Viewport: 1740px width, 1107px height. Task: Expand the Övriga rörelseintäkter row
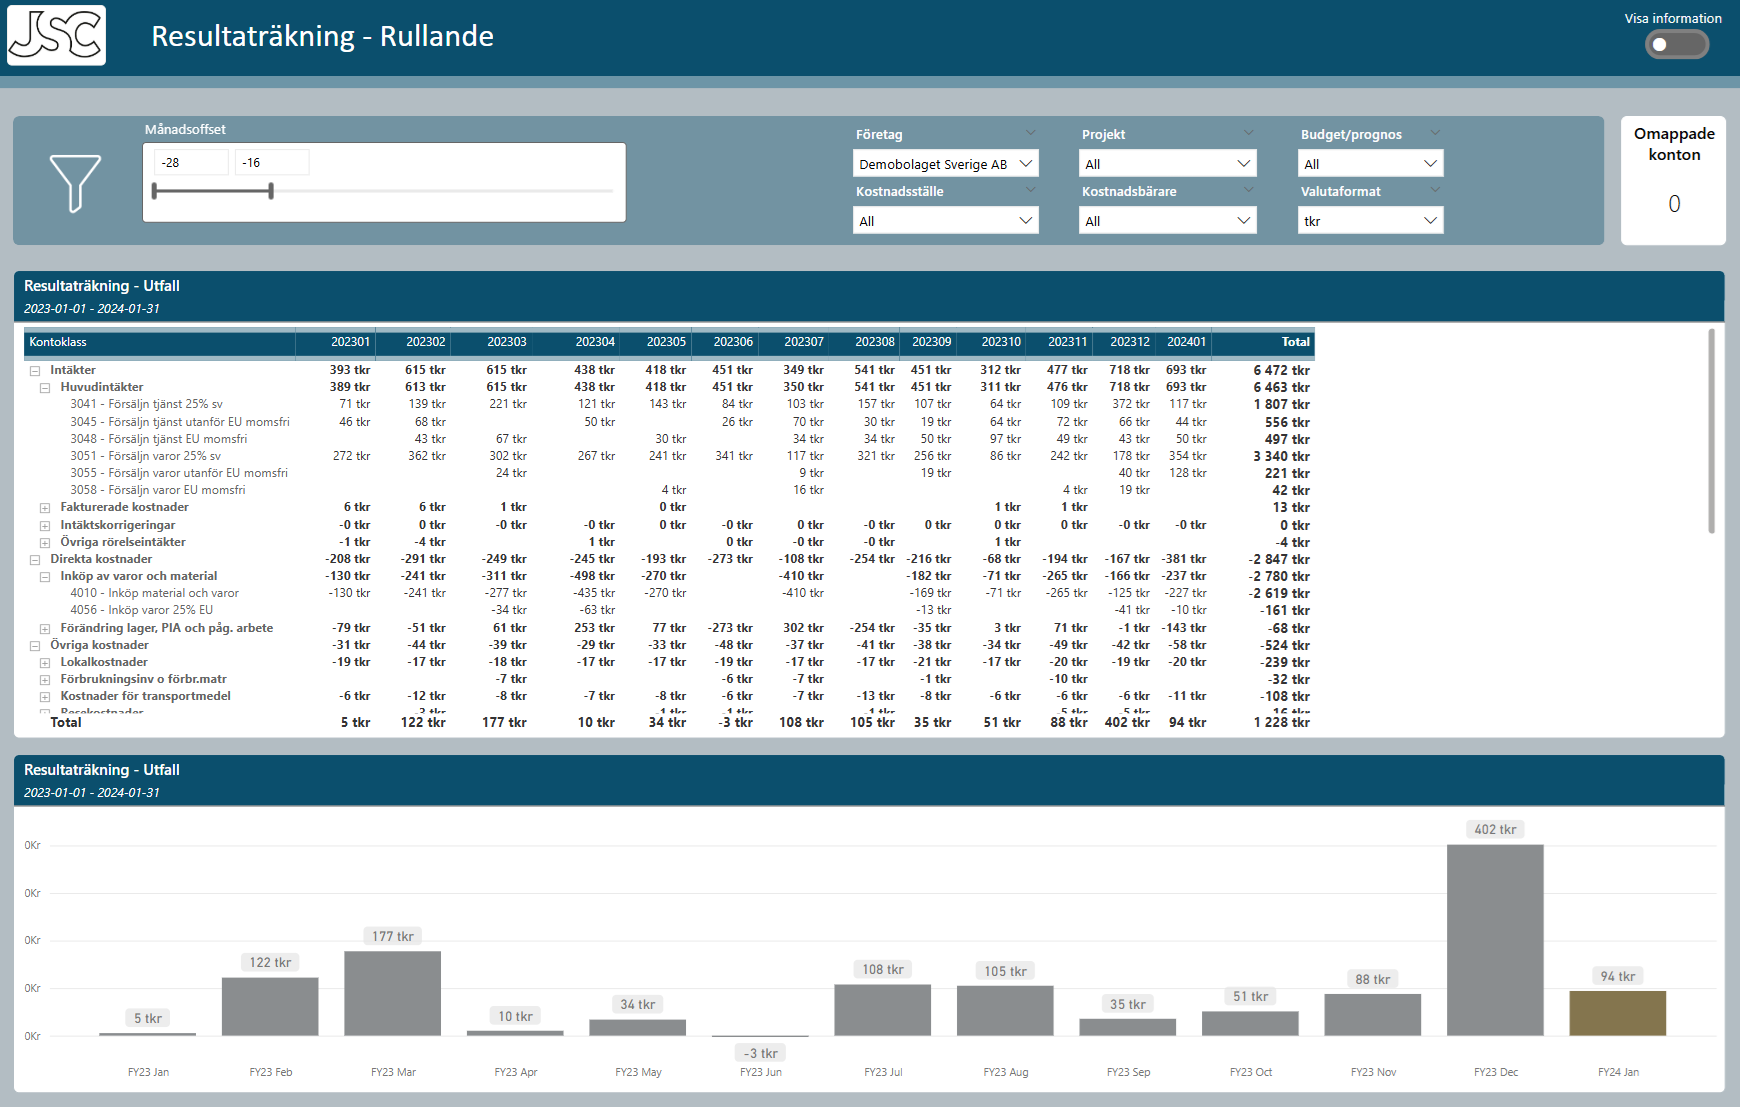[45, 543]
